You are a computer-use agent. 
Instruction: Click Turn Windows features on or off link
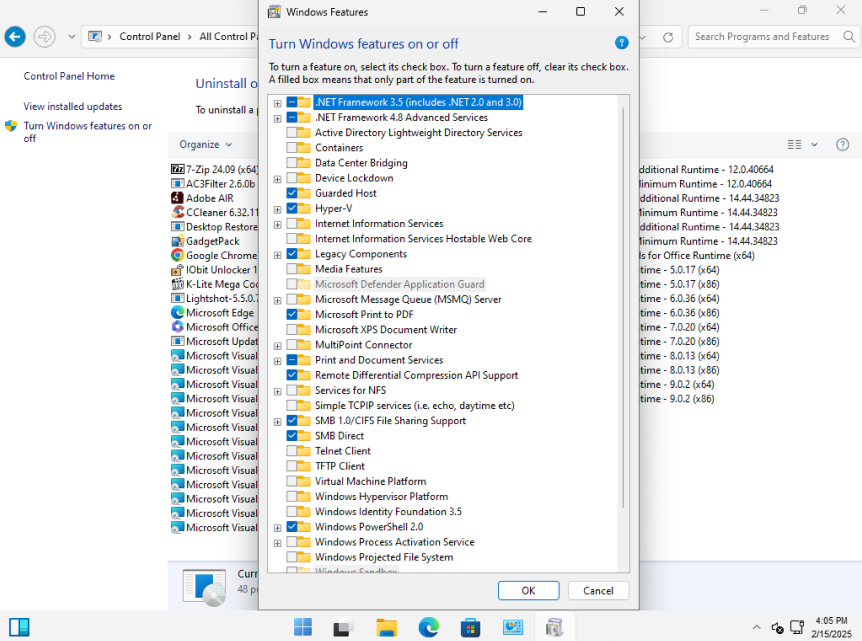click(87, 132)
